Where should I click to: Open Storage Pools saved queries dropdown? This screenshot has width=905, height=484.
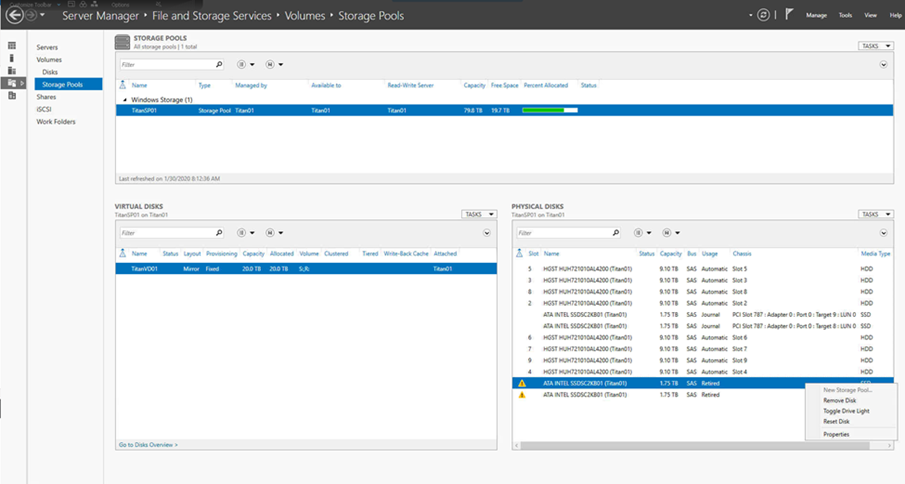[x=274, y=65]
